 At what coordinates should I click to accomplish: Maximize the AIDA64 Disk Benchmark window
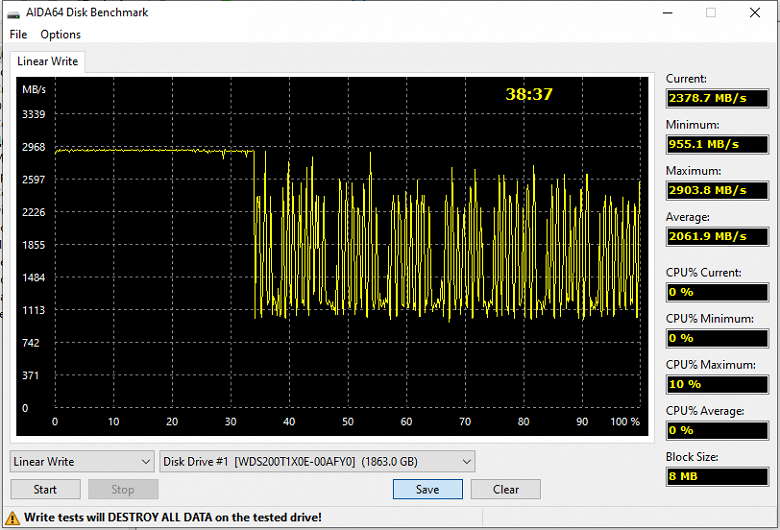711,12
